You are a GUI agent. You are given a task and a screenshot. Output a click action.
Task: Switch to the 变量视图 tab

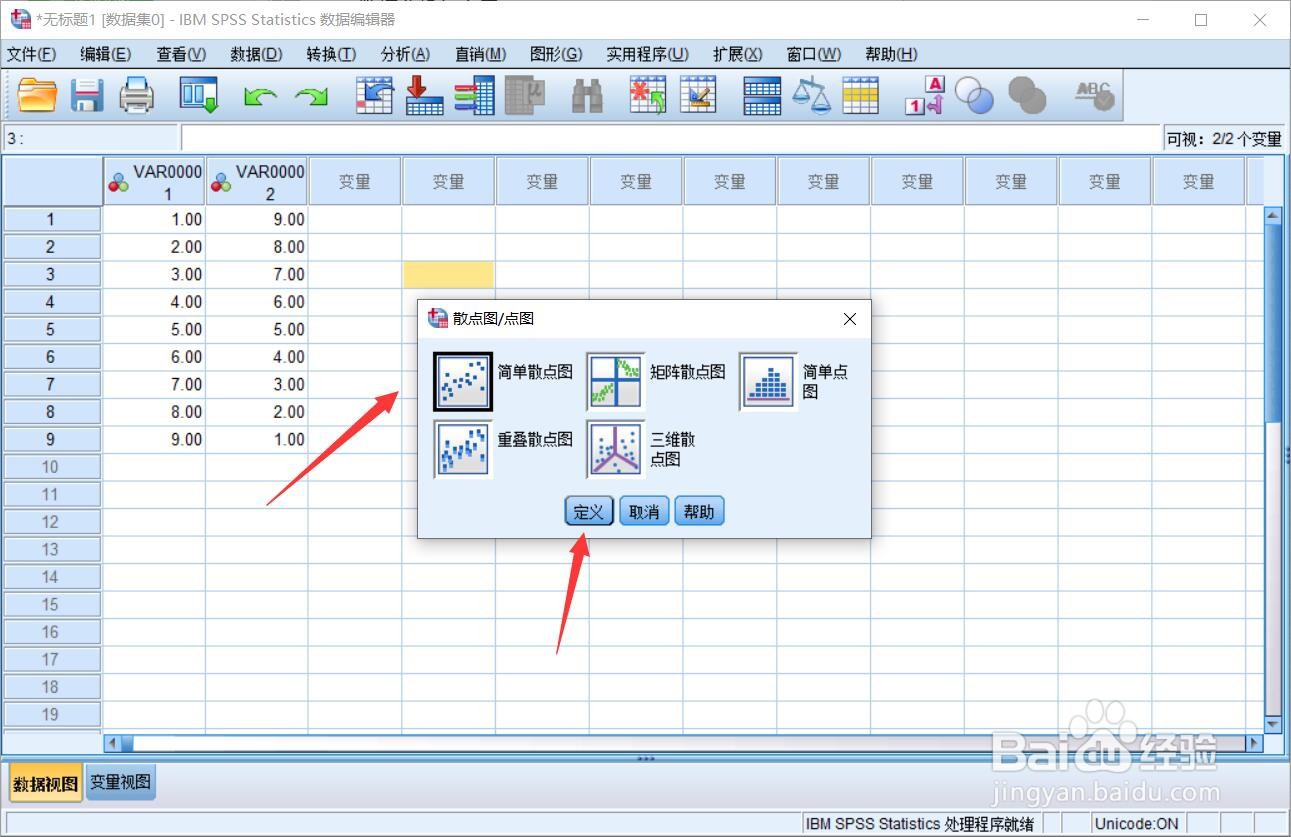(x=120, y=783)
